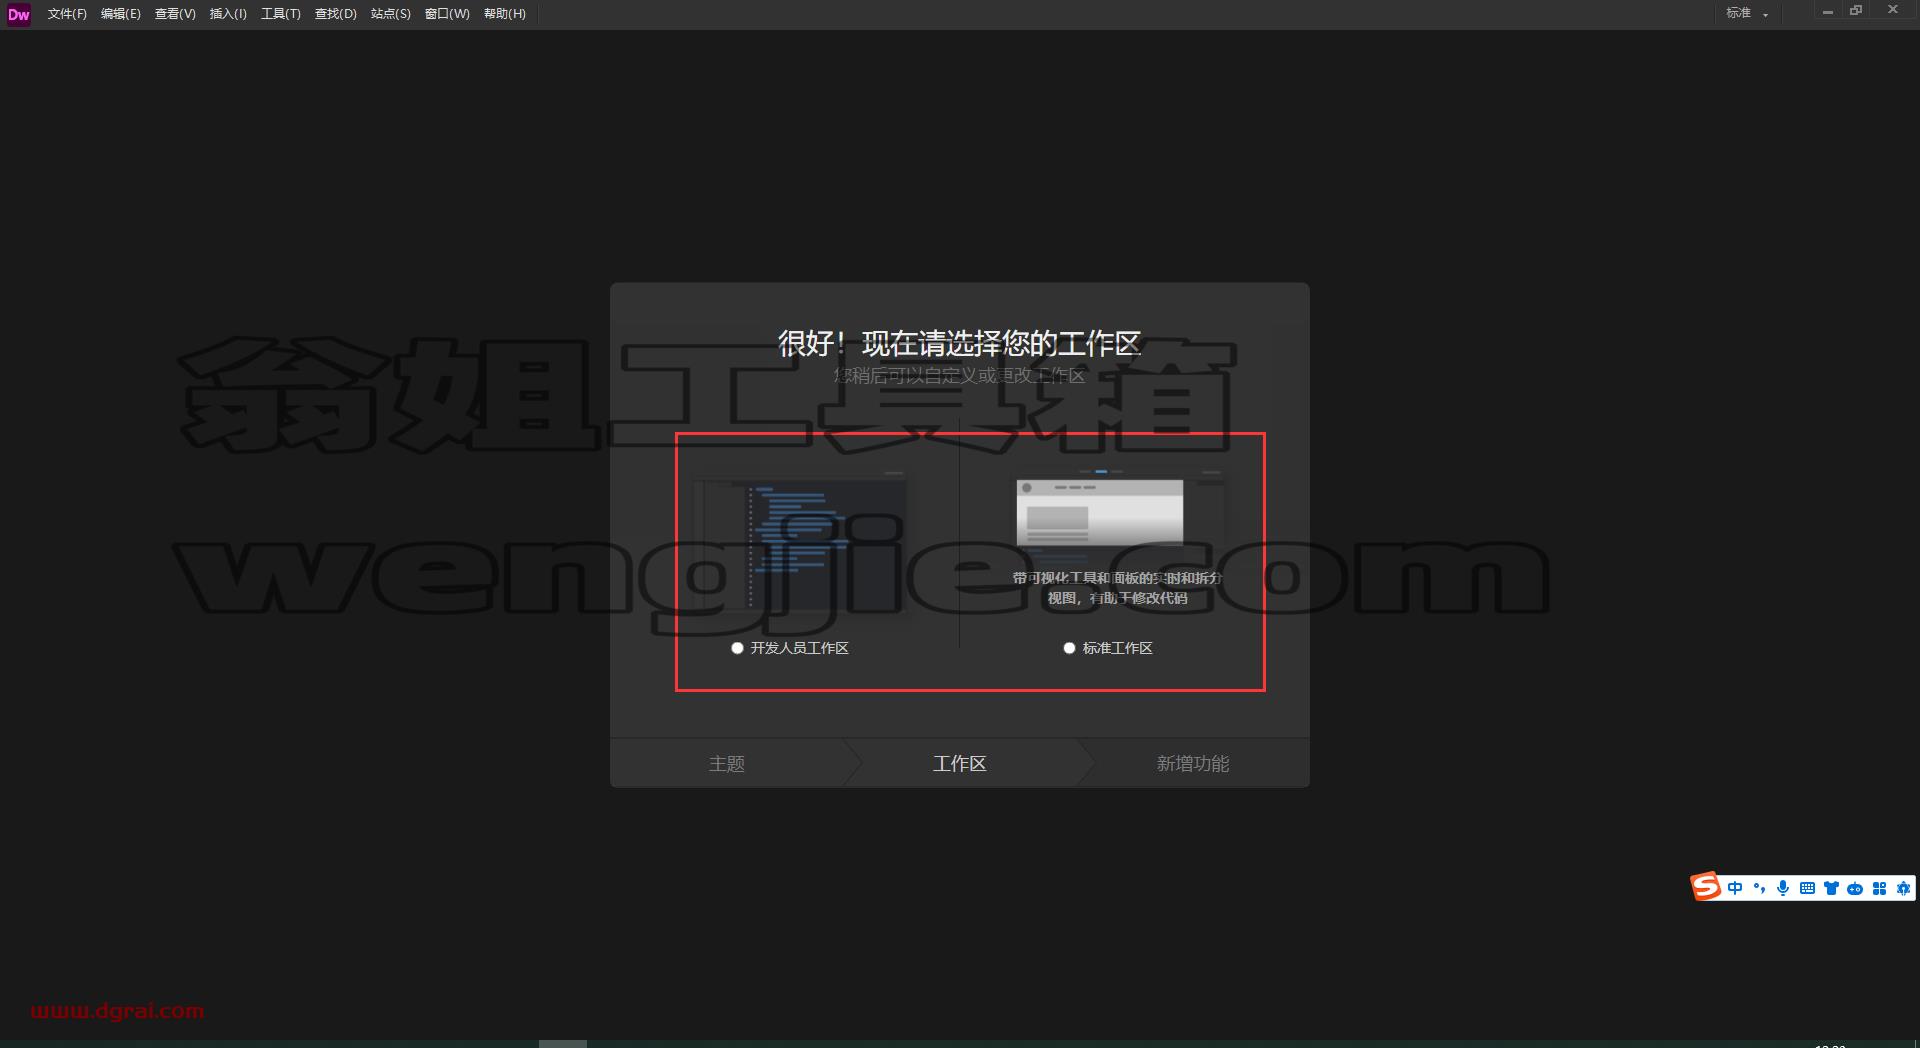Click the Sogou game controller icon
The height and width of the screenshot is (1048, 1920).
[1855, 888]
